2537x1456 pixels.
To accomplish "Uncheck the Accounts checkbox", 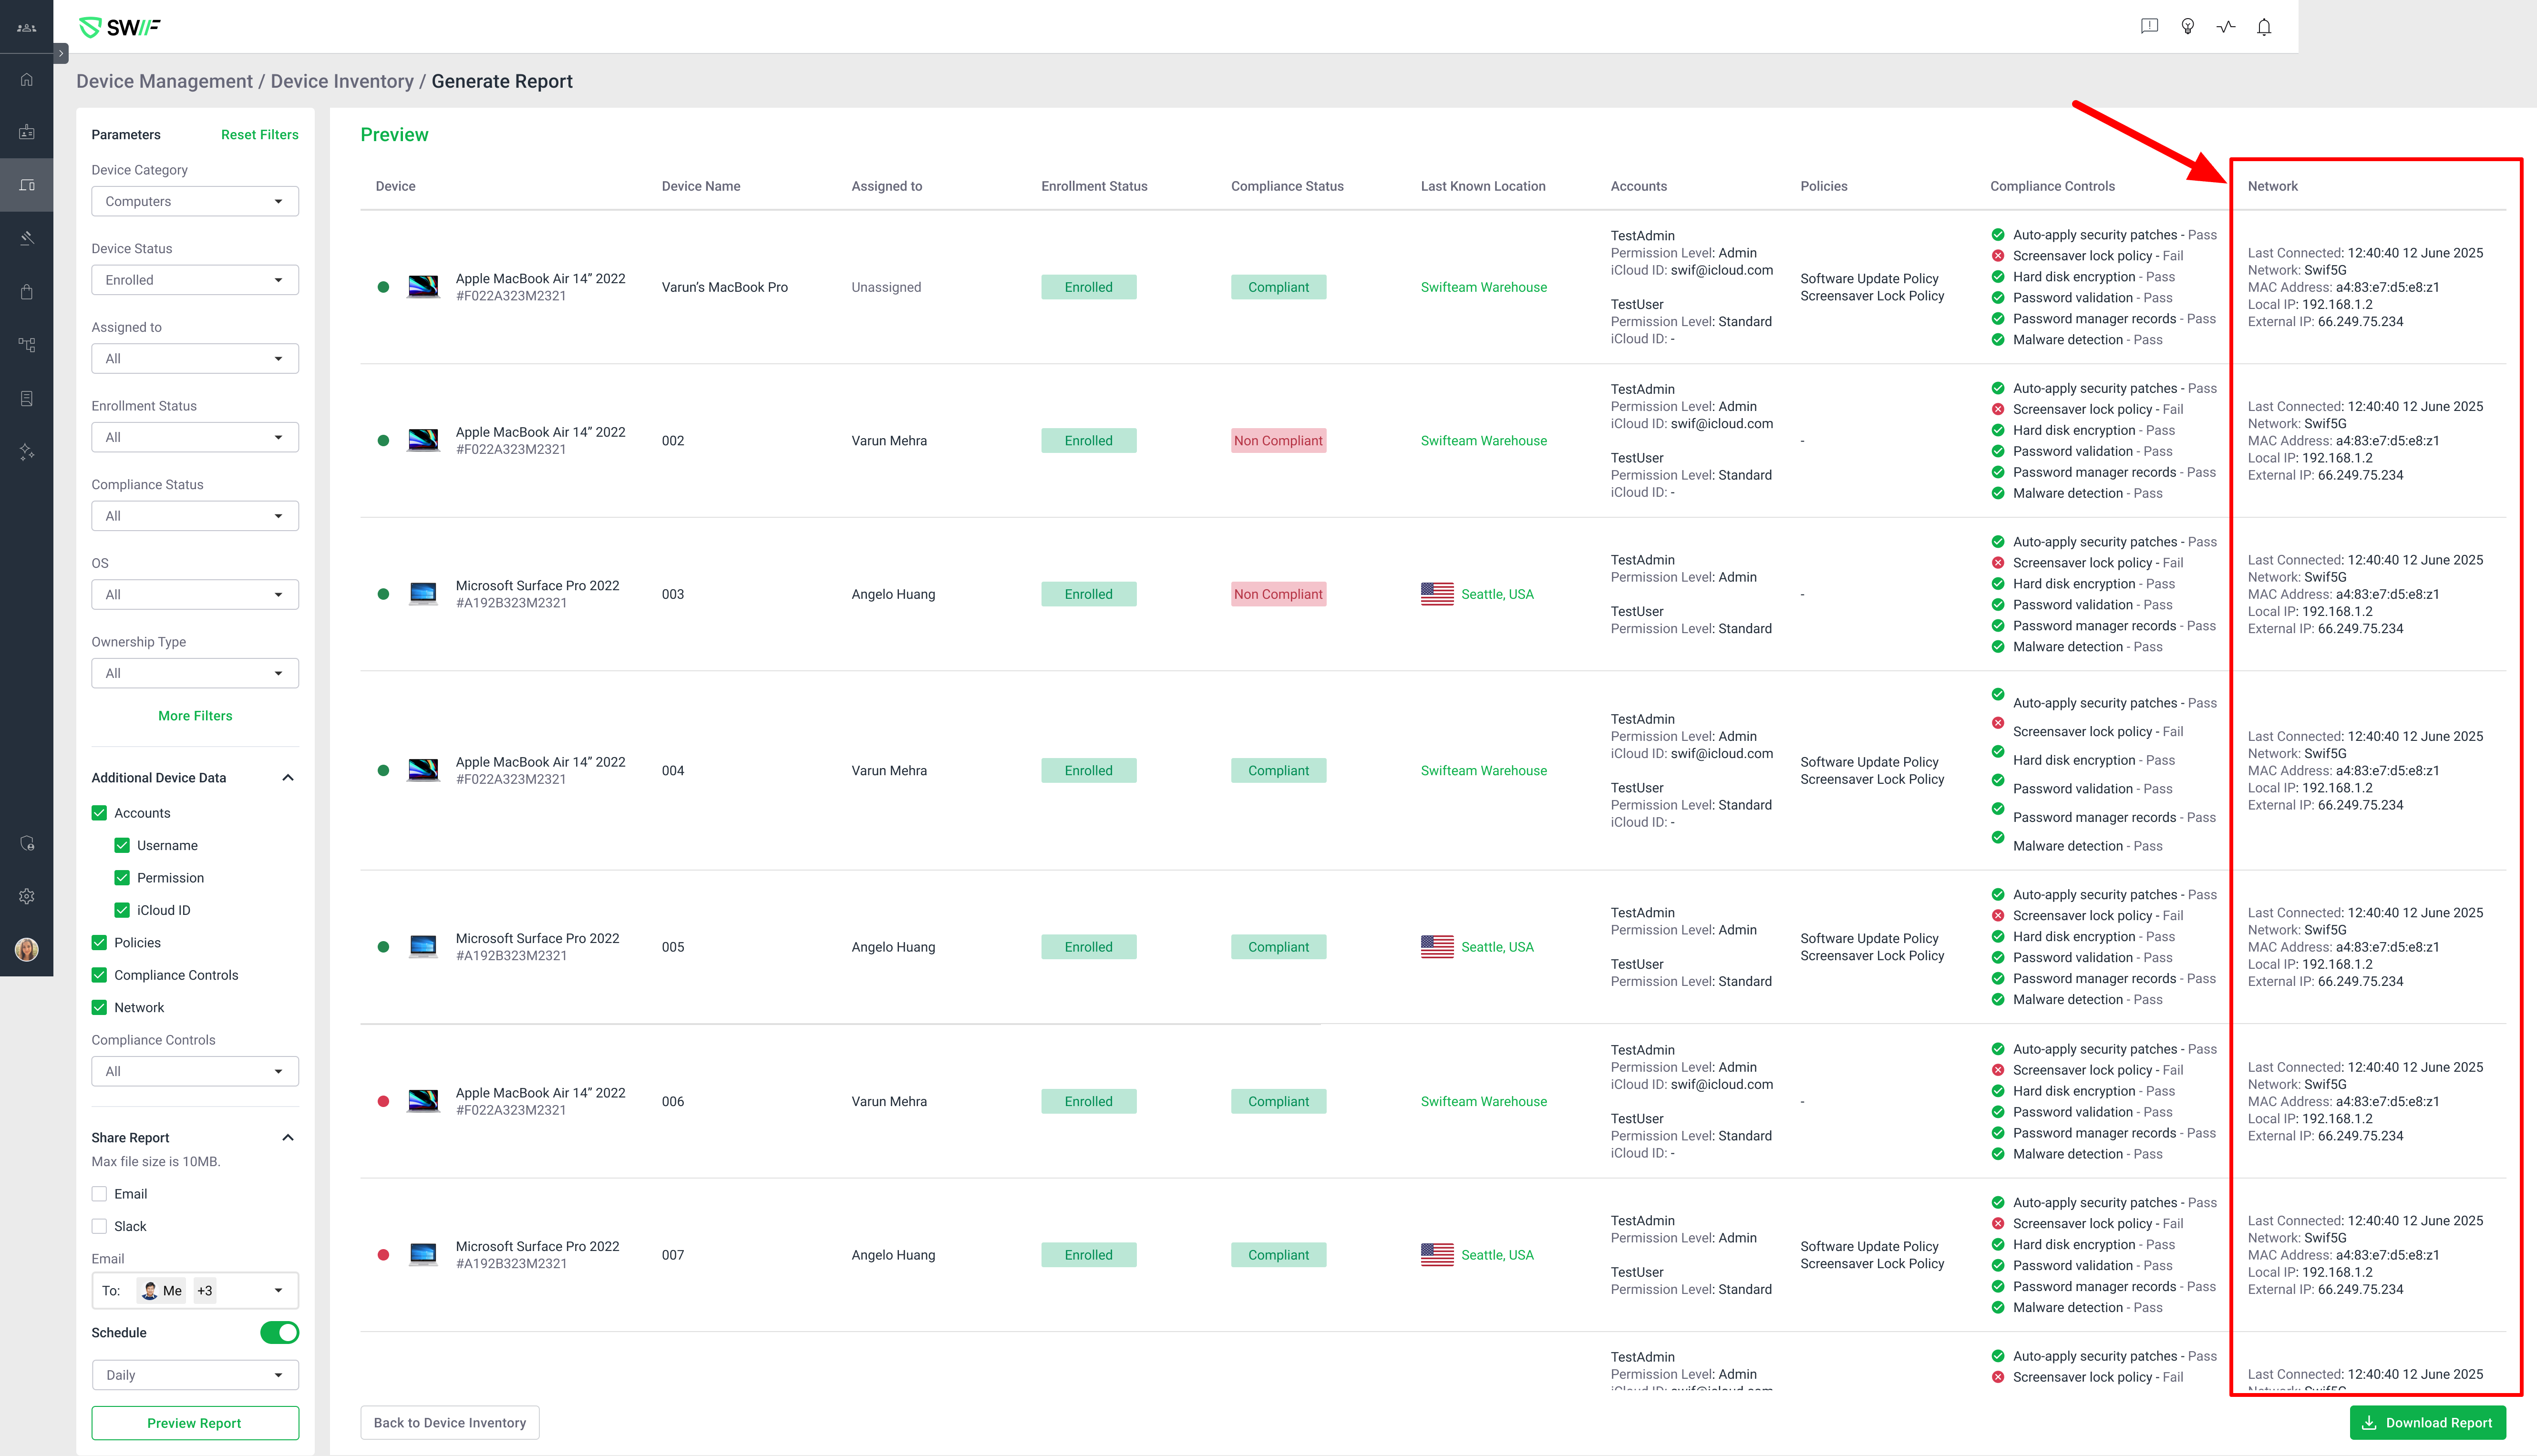I will pyautogui.click(x=99, y=813).
